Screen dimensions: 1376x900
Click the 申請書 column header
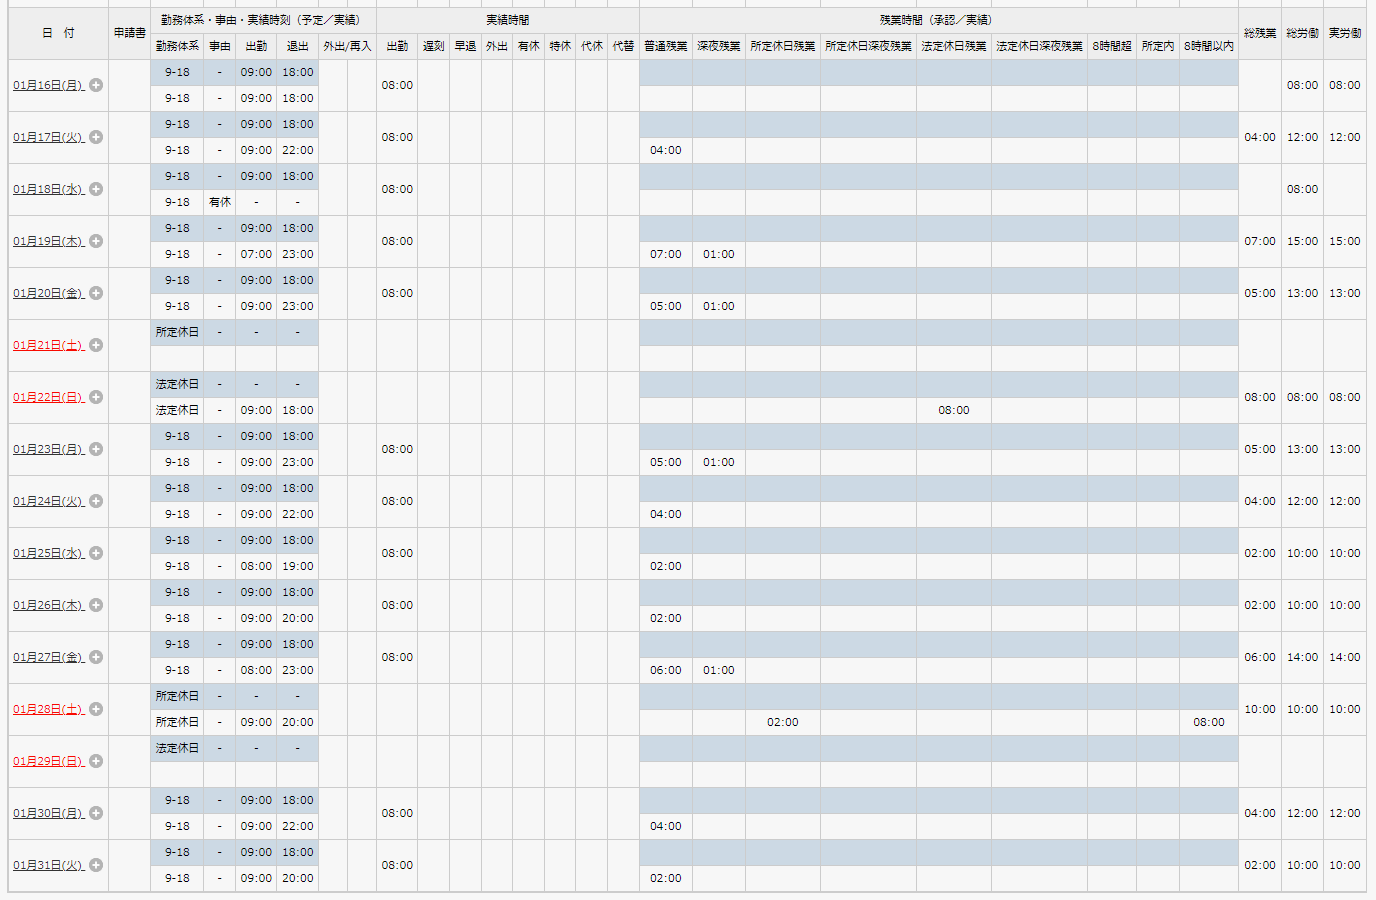point(129,33)
